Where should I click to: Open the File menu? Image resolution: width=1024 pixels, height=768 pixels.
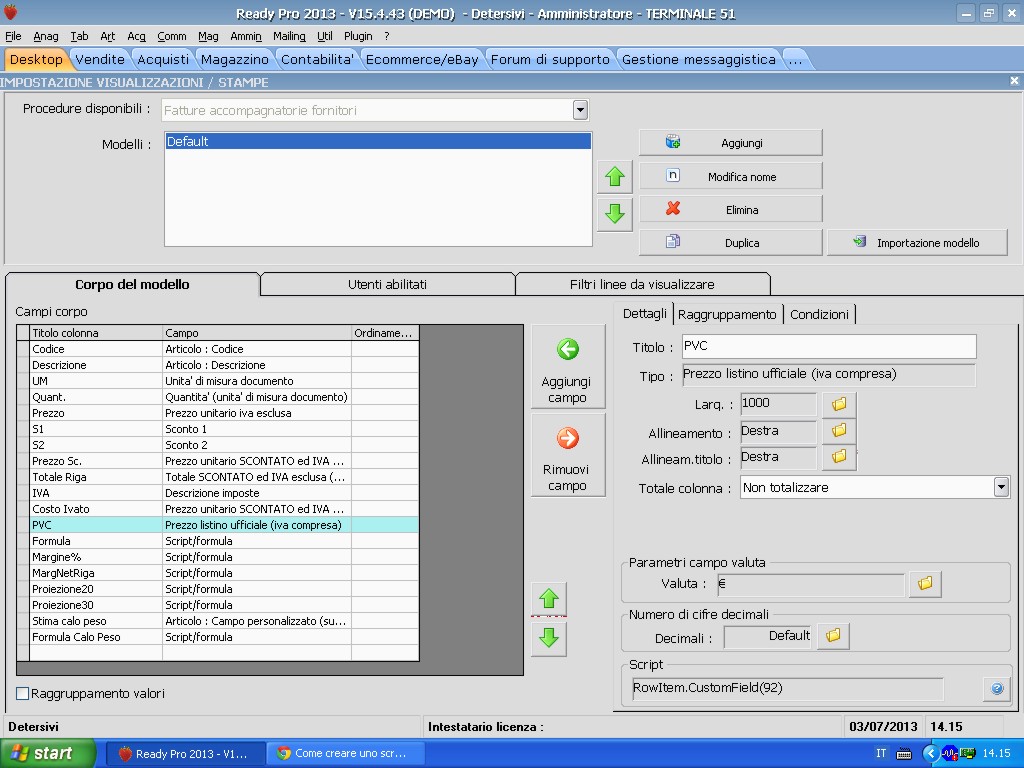pos(13,36)
